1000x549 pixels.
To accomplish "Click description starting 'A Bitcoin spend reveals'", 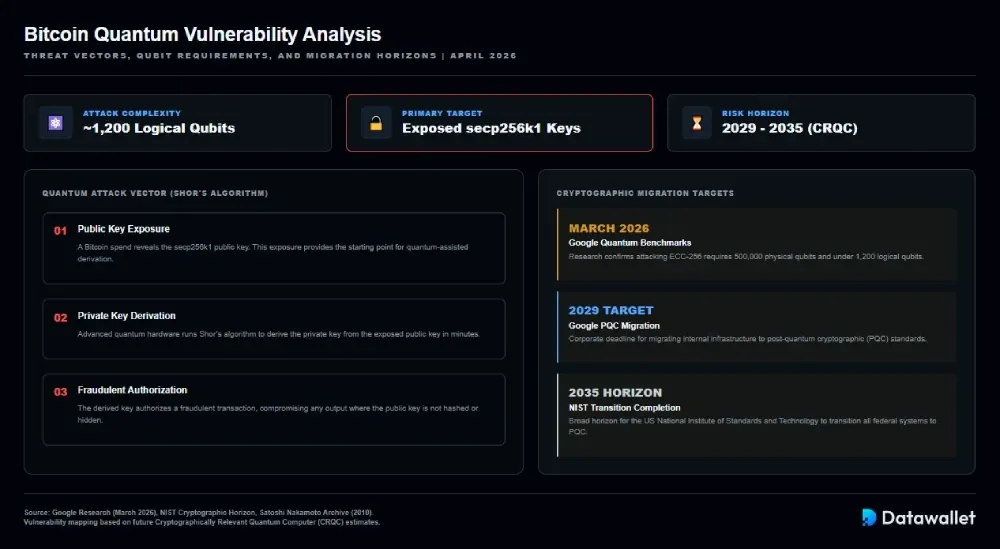I will click(x=273, y=253).
